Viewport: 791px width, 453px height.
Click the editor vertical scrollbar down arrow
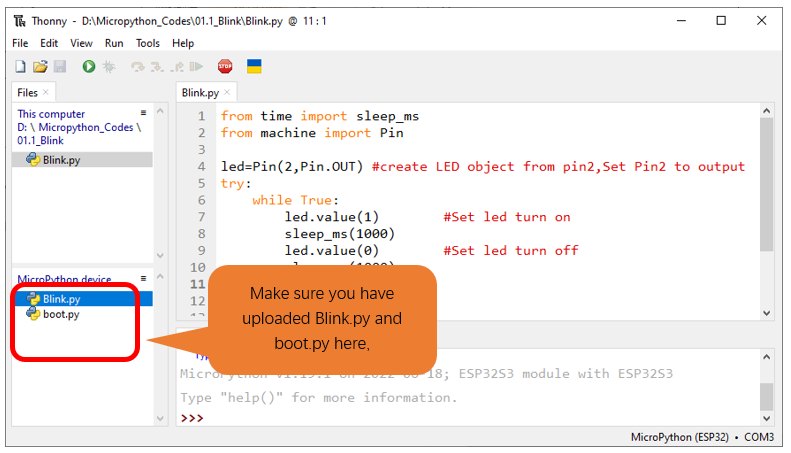(767, 313)
